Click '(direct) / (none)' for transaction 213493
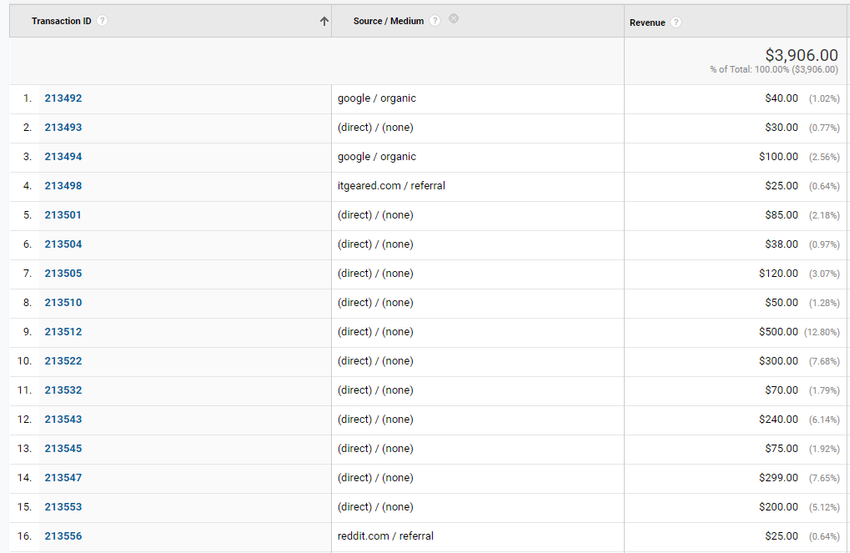 coord(375,127)
